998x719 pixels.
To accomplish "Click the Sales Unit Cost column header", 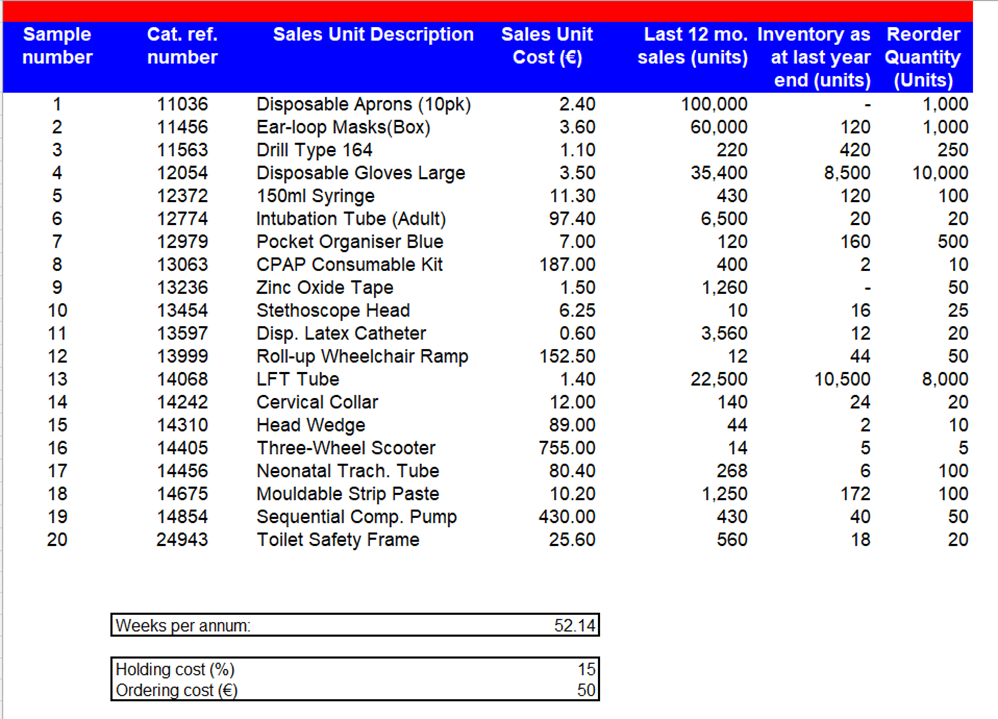I will click(547, 45).
